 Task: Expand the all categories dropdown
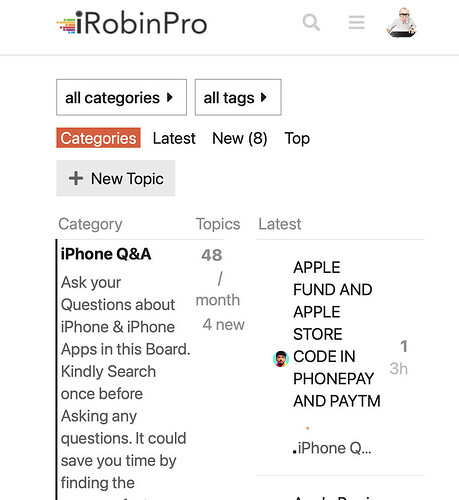pyautogui.click(x=121, y=97)
